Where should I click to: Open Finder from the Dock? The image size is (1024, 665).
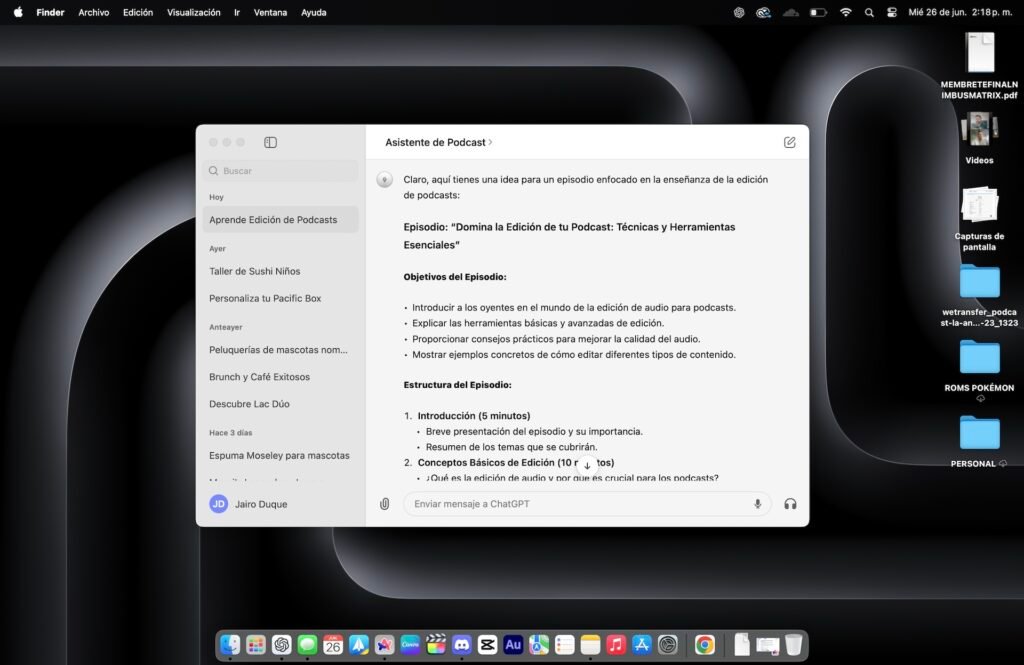coord(230,645)
